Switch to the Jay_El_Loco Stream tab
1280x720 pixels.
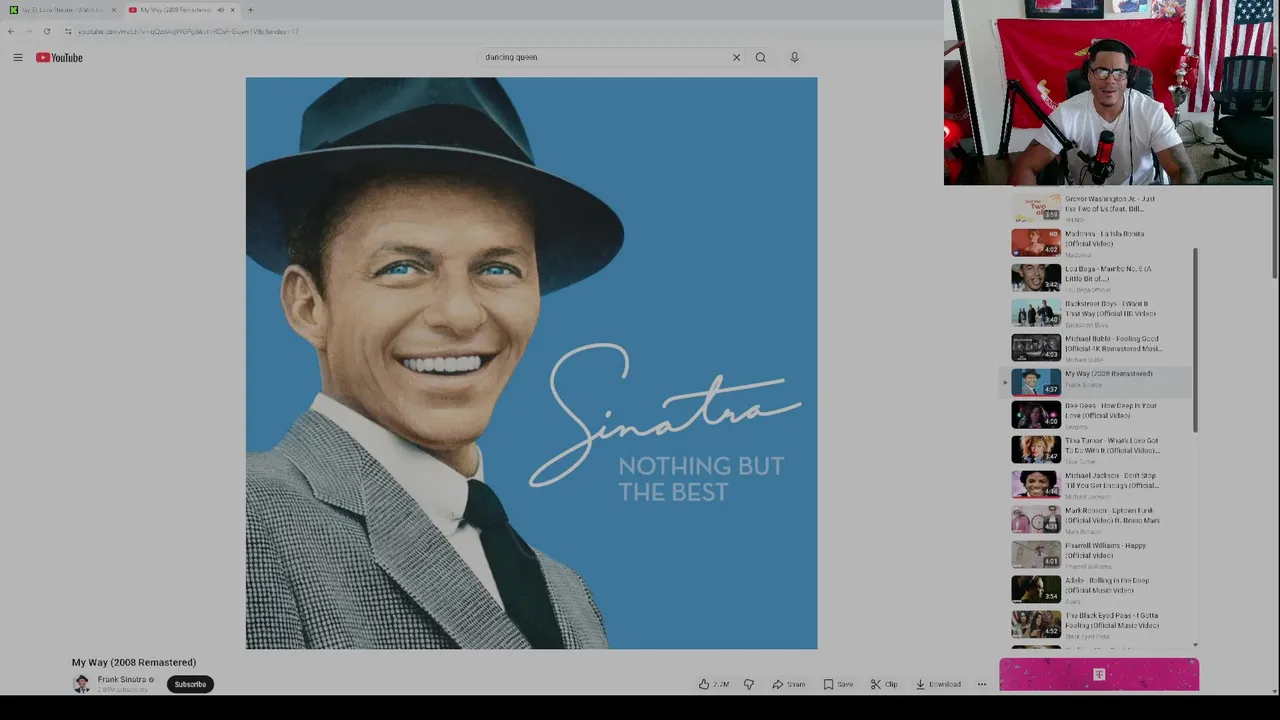pyautogui.click(x=60, y=10)
